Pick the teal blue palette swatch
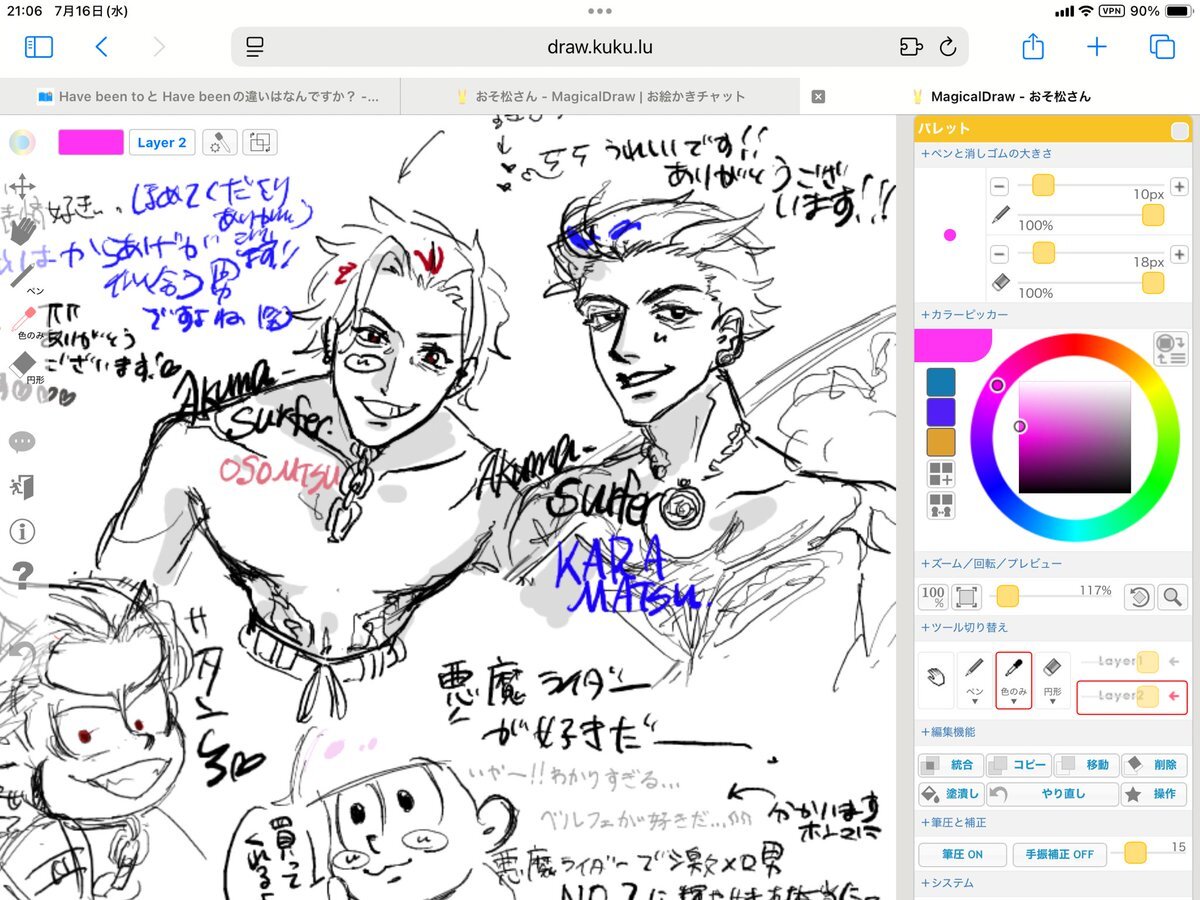 pos(941,382)
